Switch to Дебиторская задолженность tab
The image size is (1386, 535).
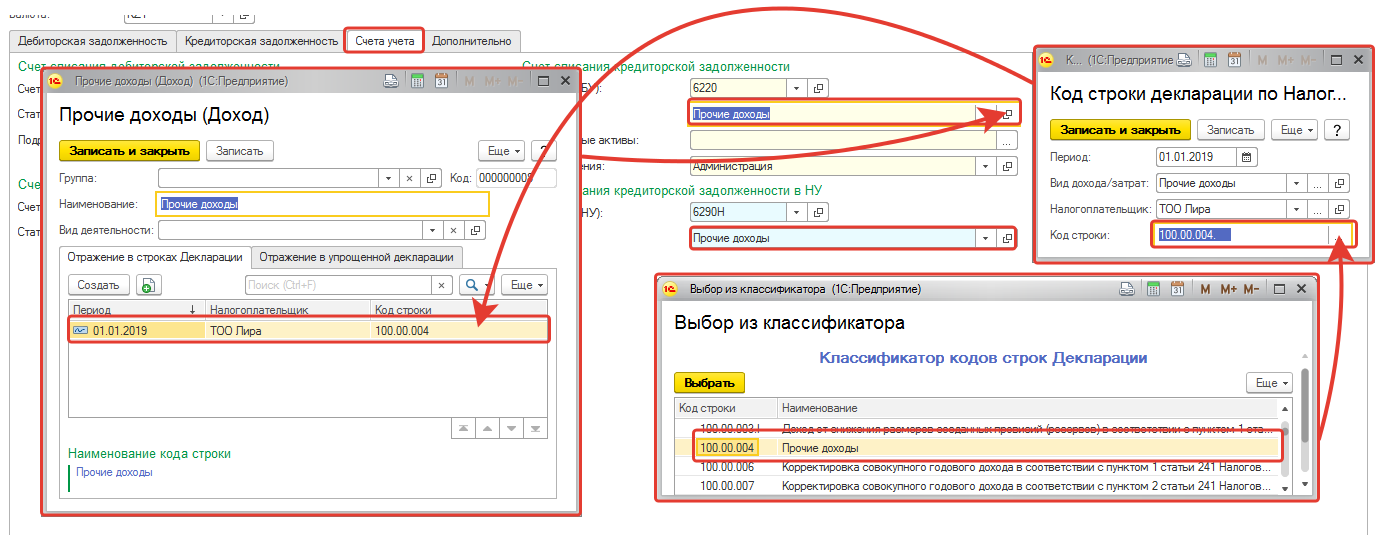[93, 41]
